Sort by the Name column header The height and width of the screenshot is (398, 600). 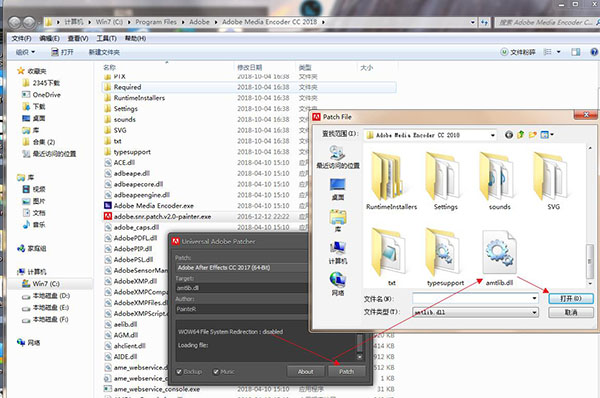tap(109, 67)
